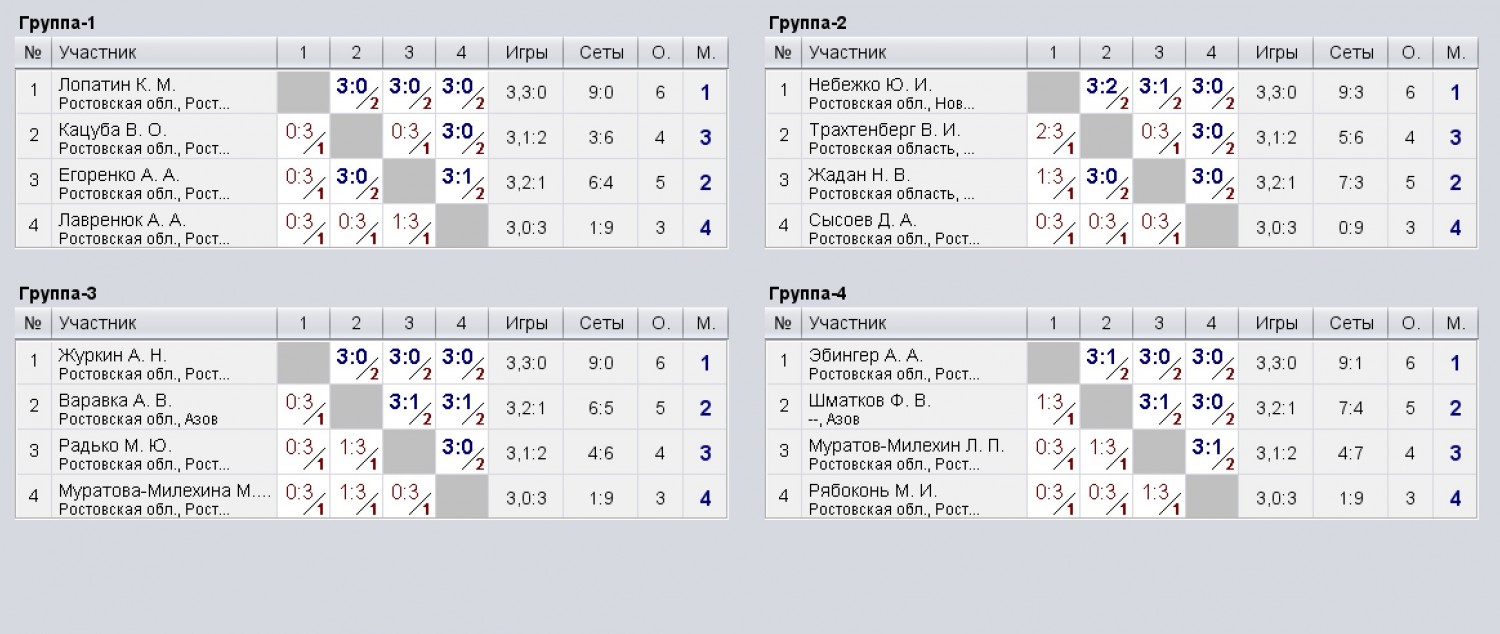This screenshot has width=1500, height=634.
Task: Click the Группа-3 title
Action: coord(58,294)
